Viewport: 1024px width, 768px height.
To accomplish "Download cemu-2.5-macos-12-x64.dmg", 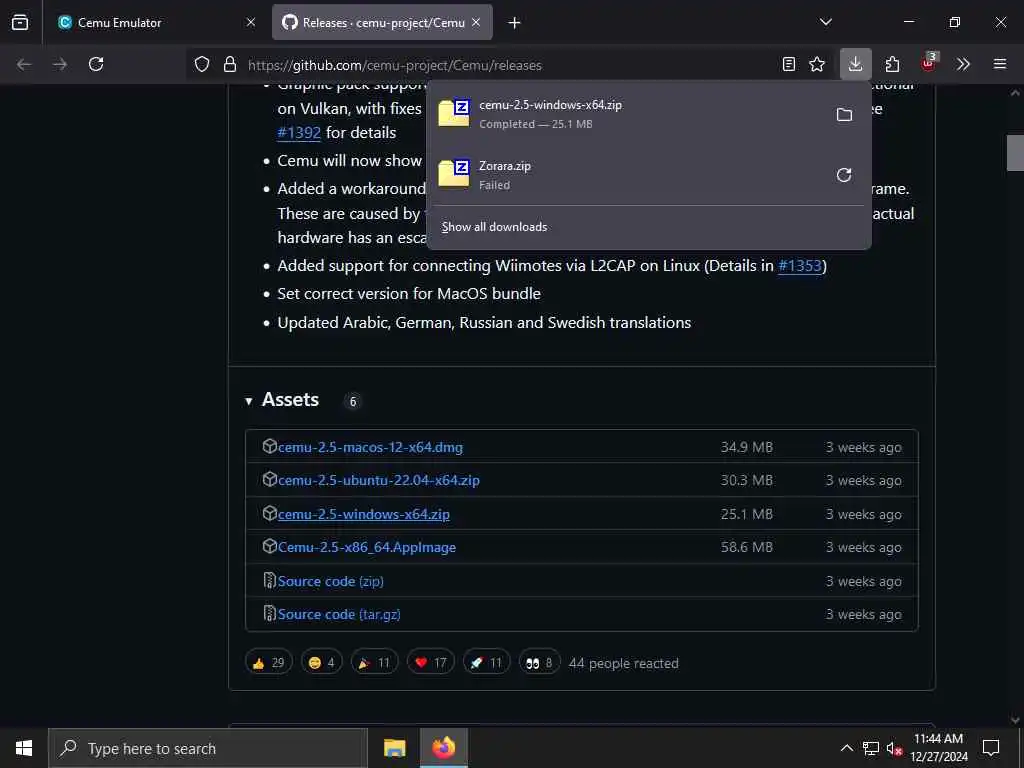I will (x=370, y=447).
